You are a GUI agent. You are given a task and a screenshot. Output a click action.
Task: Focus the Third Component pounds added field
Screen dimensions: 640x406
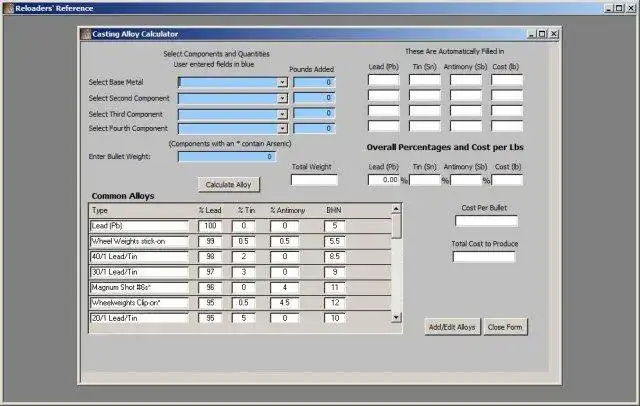point(314,113)
